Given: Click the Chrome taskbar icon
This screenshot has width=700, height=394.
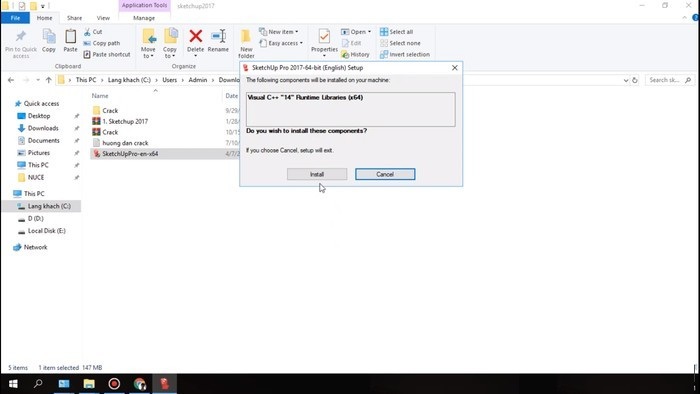Looking at the screenshot, I should coord(140,384).
